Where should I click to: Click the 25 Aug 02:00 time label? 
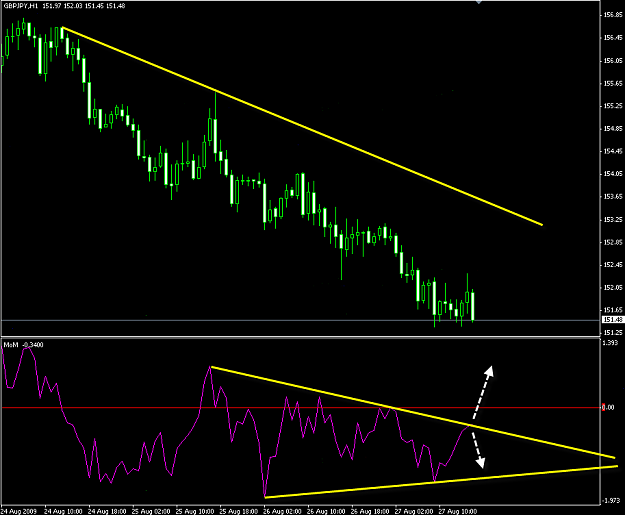click(151, 511)
